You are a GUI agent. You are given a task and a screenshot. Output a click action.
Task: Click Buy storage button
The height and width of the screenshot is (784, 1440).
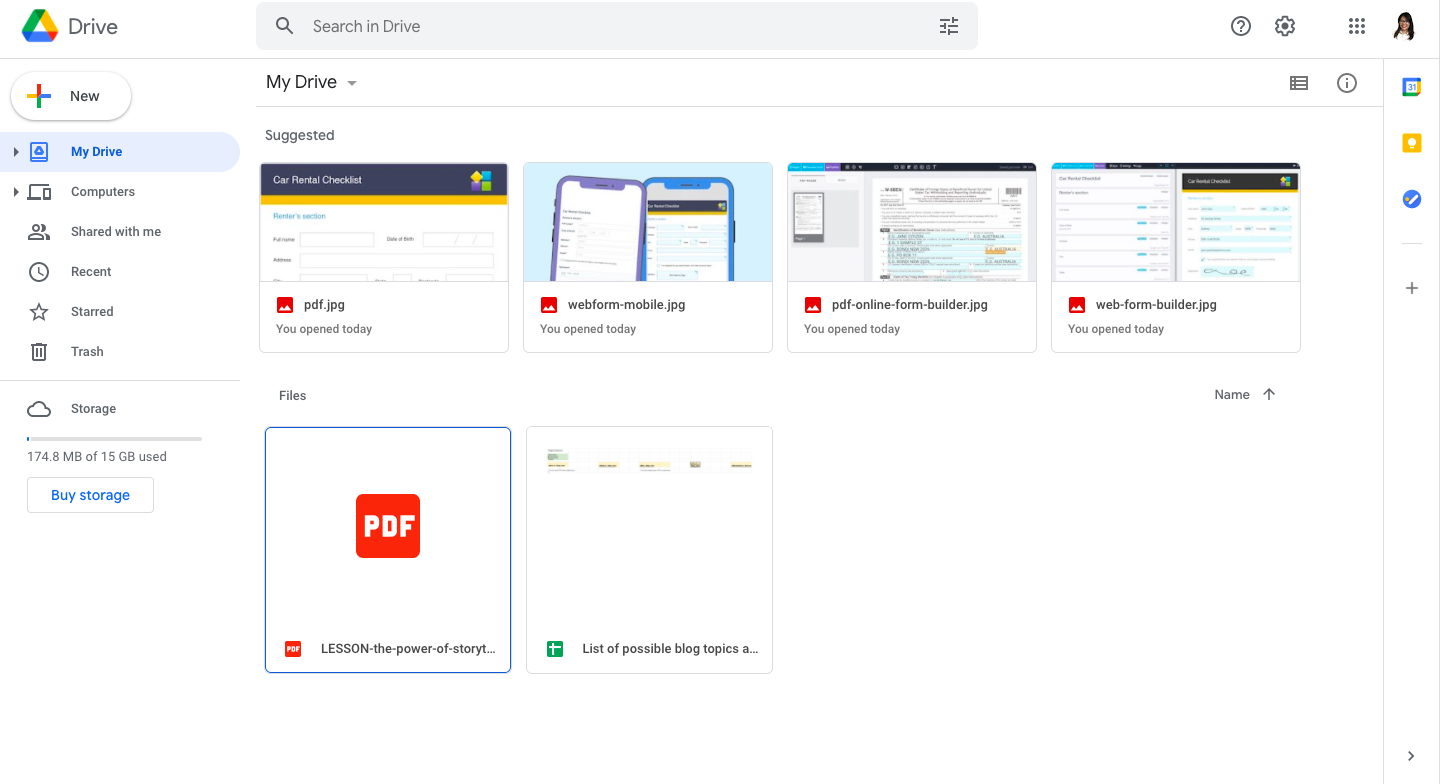(90, 495)
